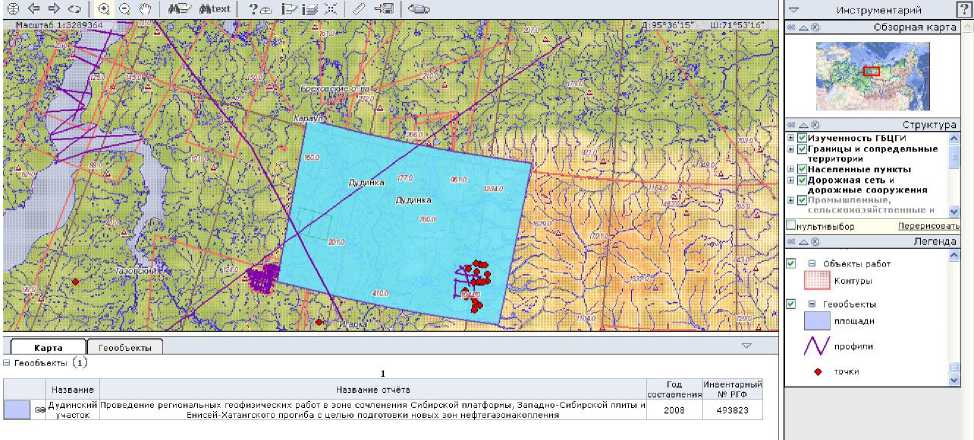Screen dimensions: 974x440
Task: Open the binoculars search by selection tool
Action: coord(179,9)
